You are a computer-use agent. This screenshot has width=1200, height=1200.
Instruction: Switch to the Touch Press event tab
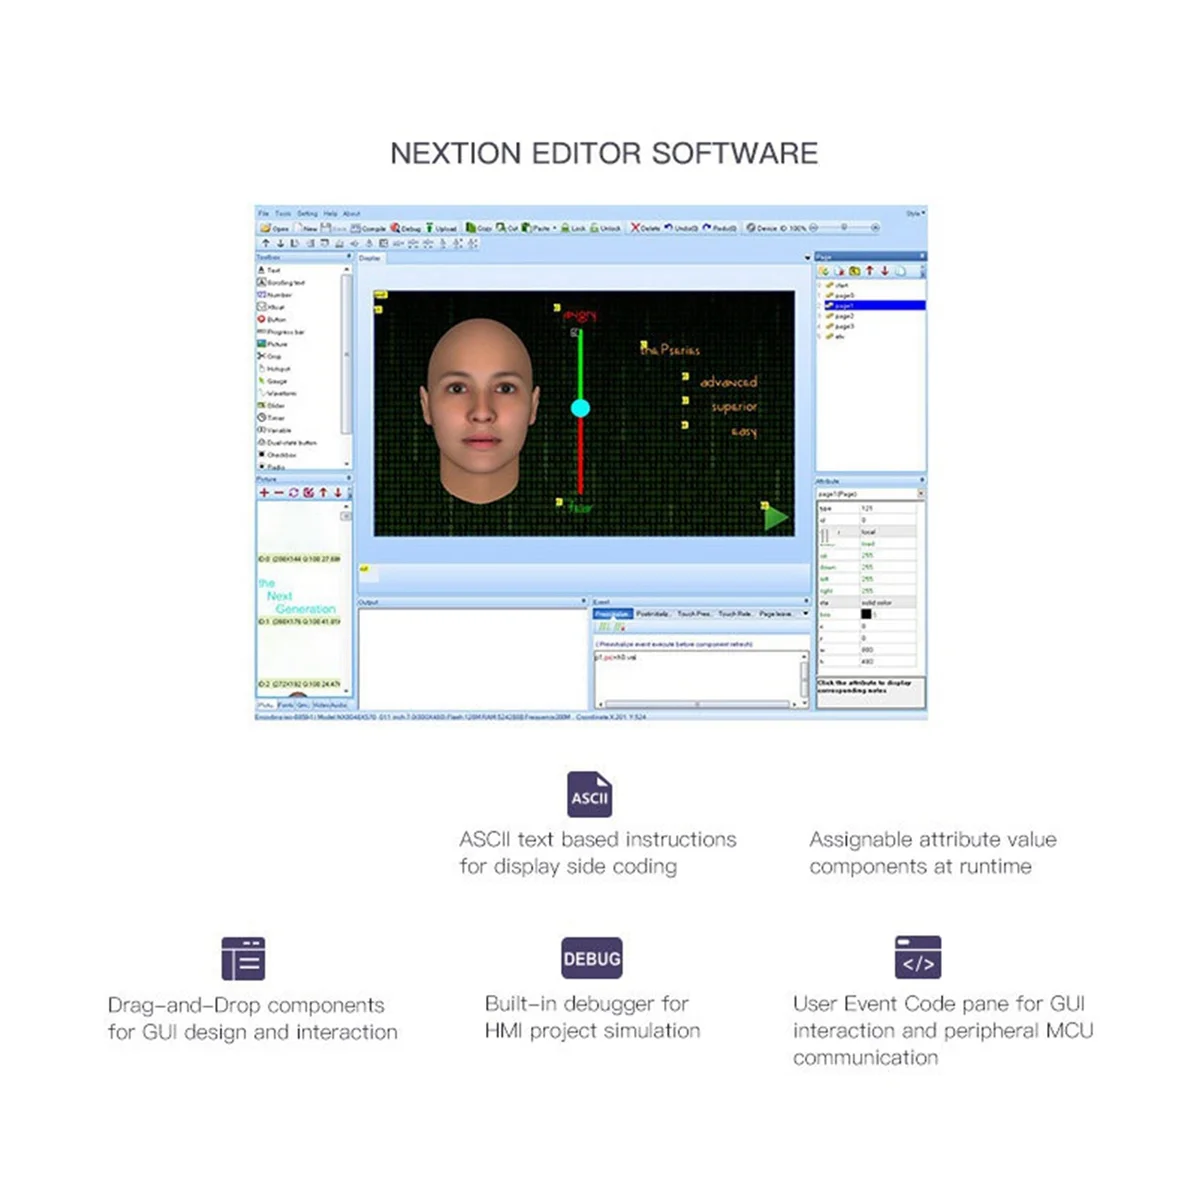pos(694,613)
